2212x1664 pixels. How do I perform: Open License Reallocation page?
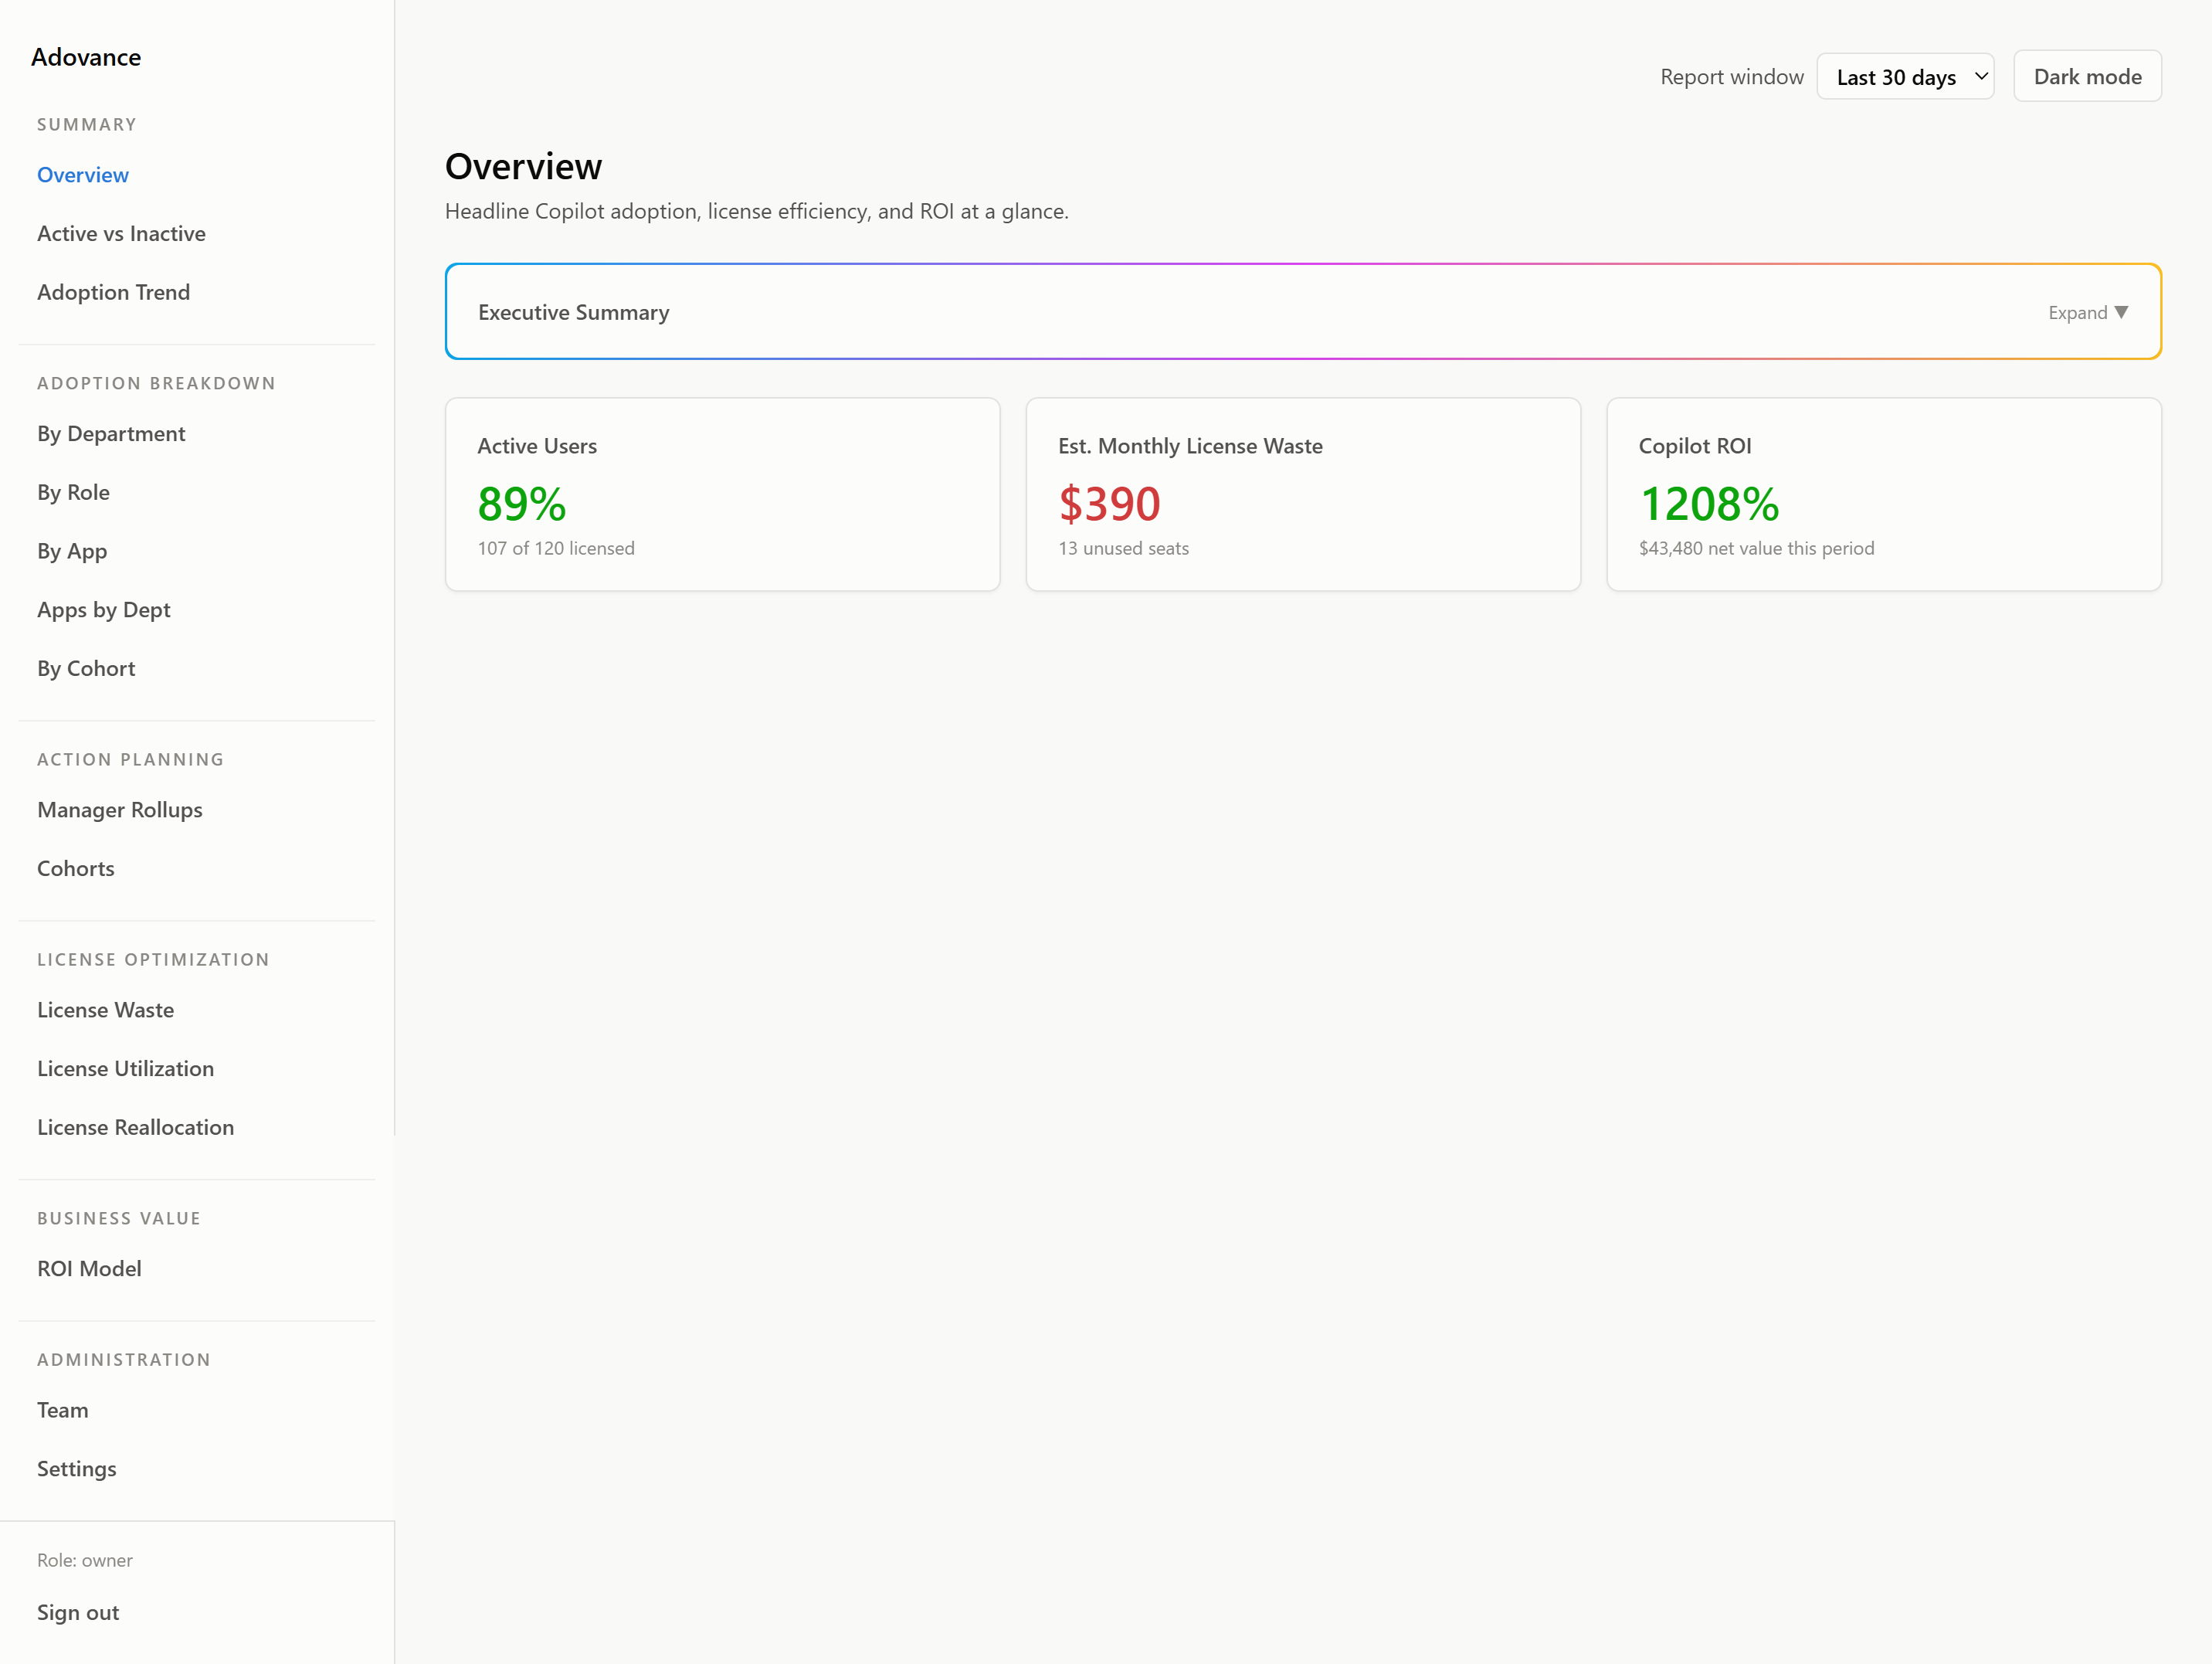[x=136, y=1127]
